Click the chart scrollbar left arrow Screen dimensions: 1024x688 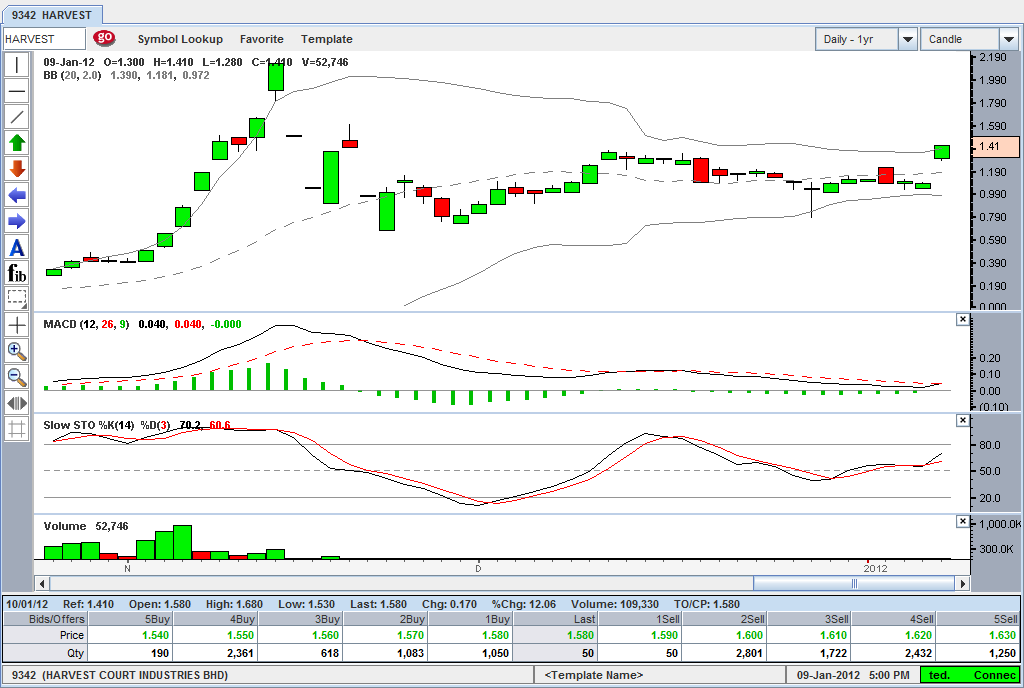coord(42,584)
